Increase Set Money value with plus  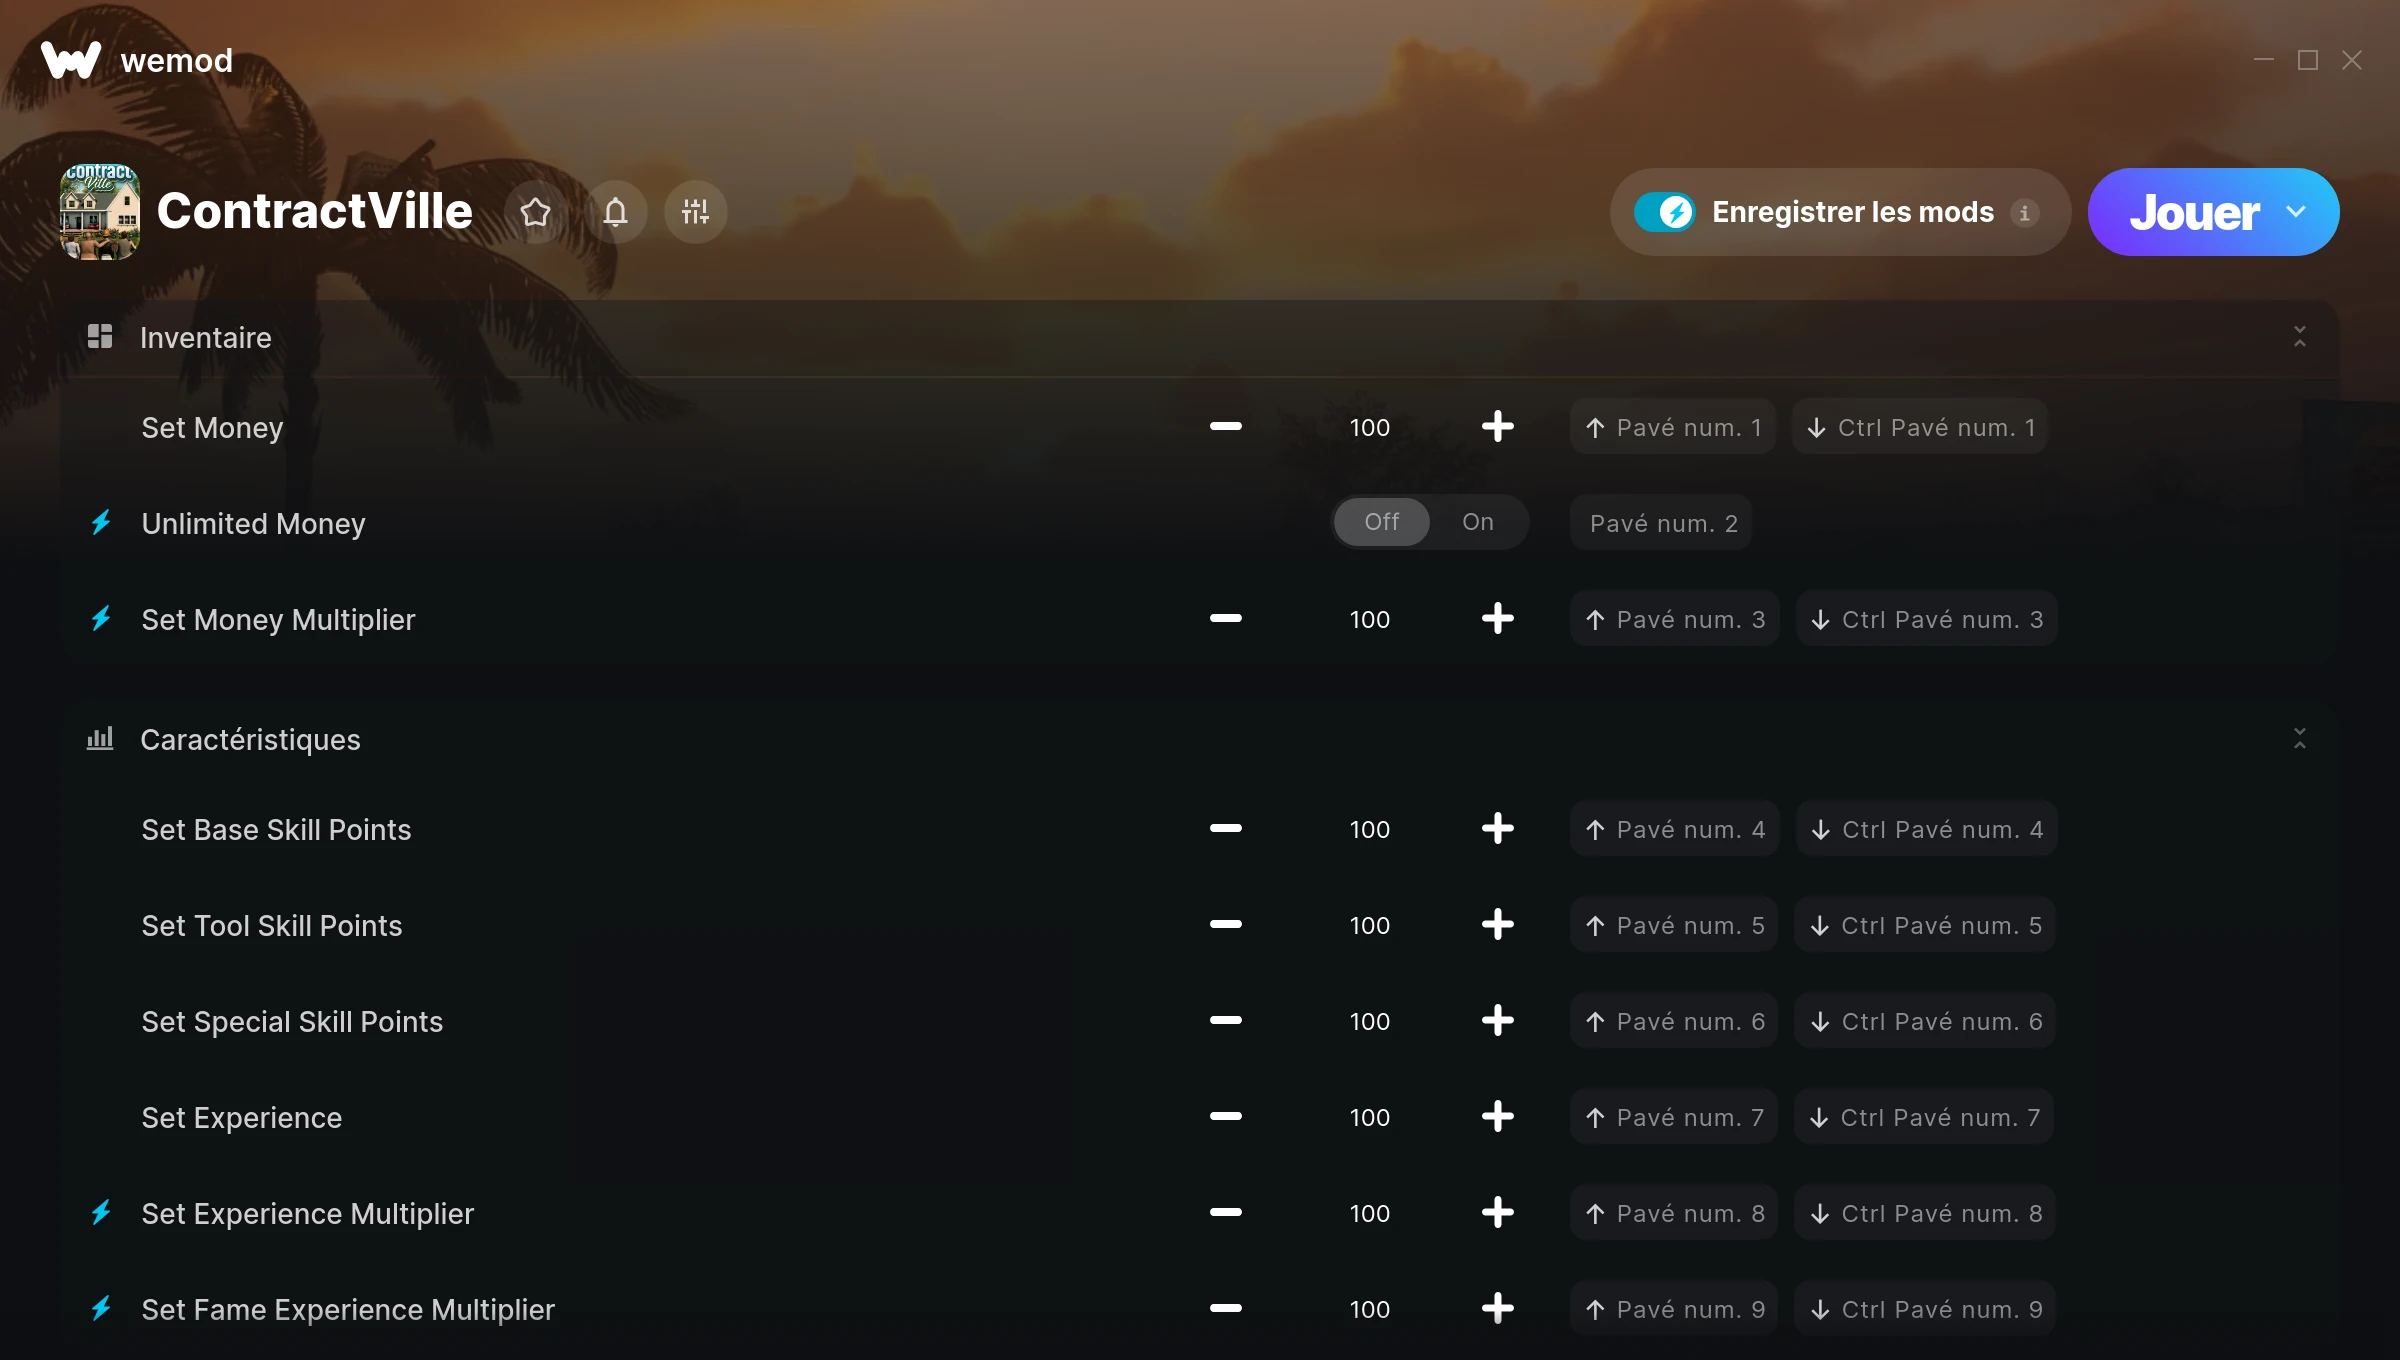click(x=1497, y=427)
